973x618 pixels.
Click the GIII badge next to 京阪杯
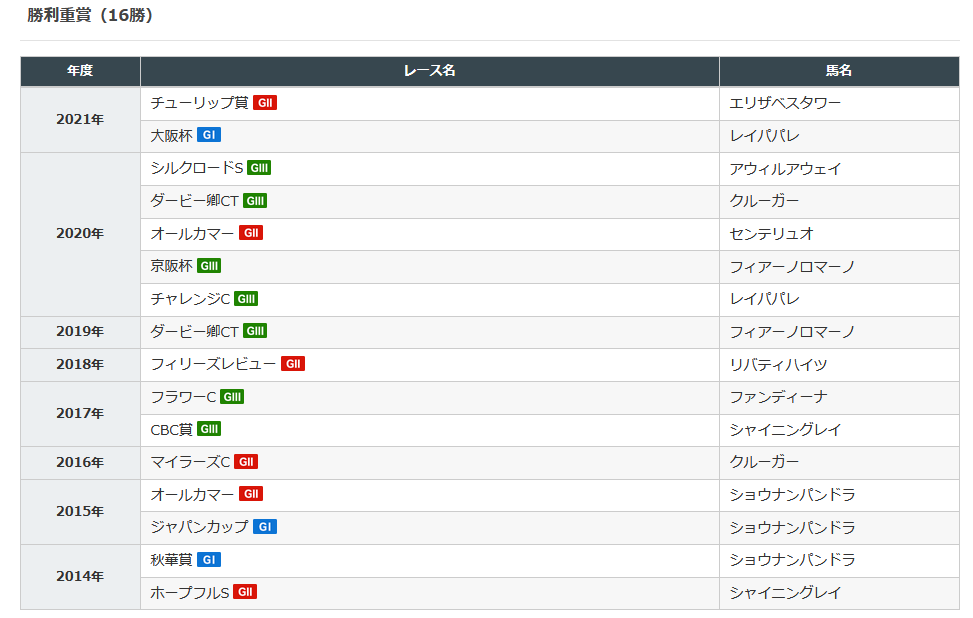pos(209,266)
